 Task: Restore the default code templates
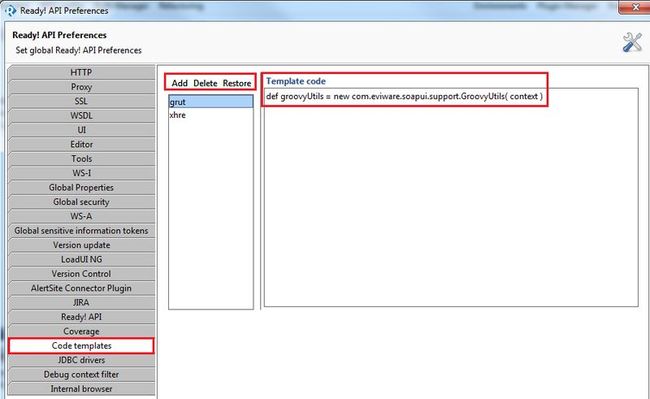(237, 83)
